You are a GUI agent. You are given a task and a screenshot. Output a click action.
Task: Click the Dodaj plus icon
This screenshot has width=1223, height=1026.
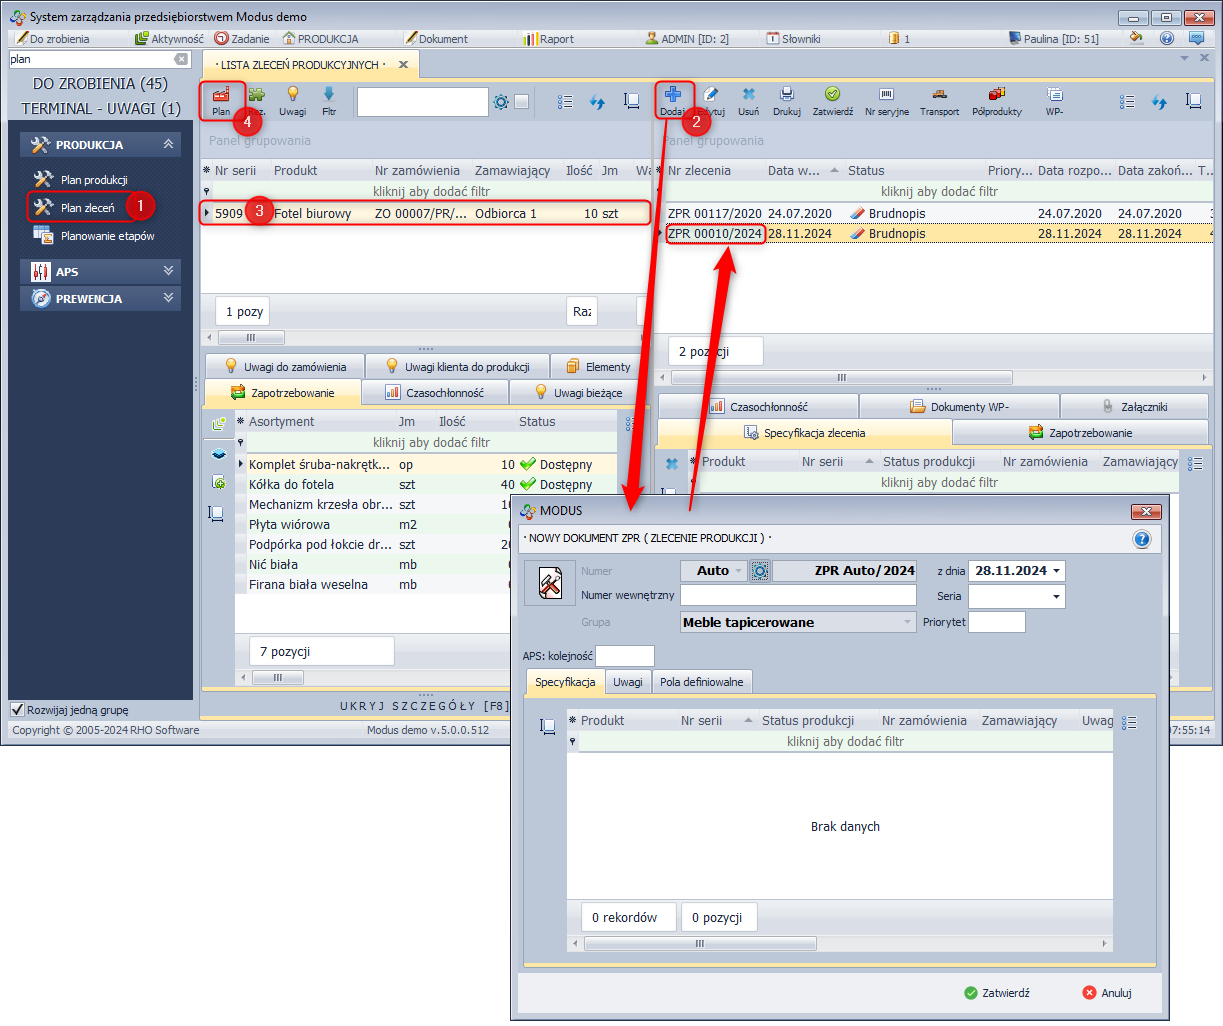[x=672, y=95]
